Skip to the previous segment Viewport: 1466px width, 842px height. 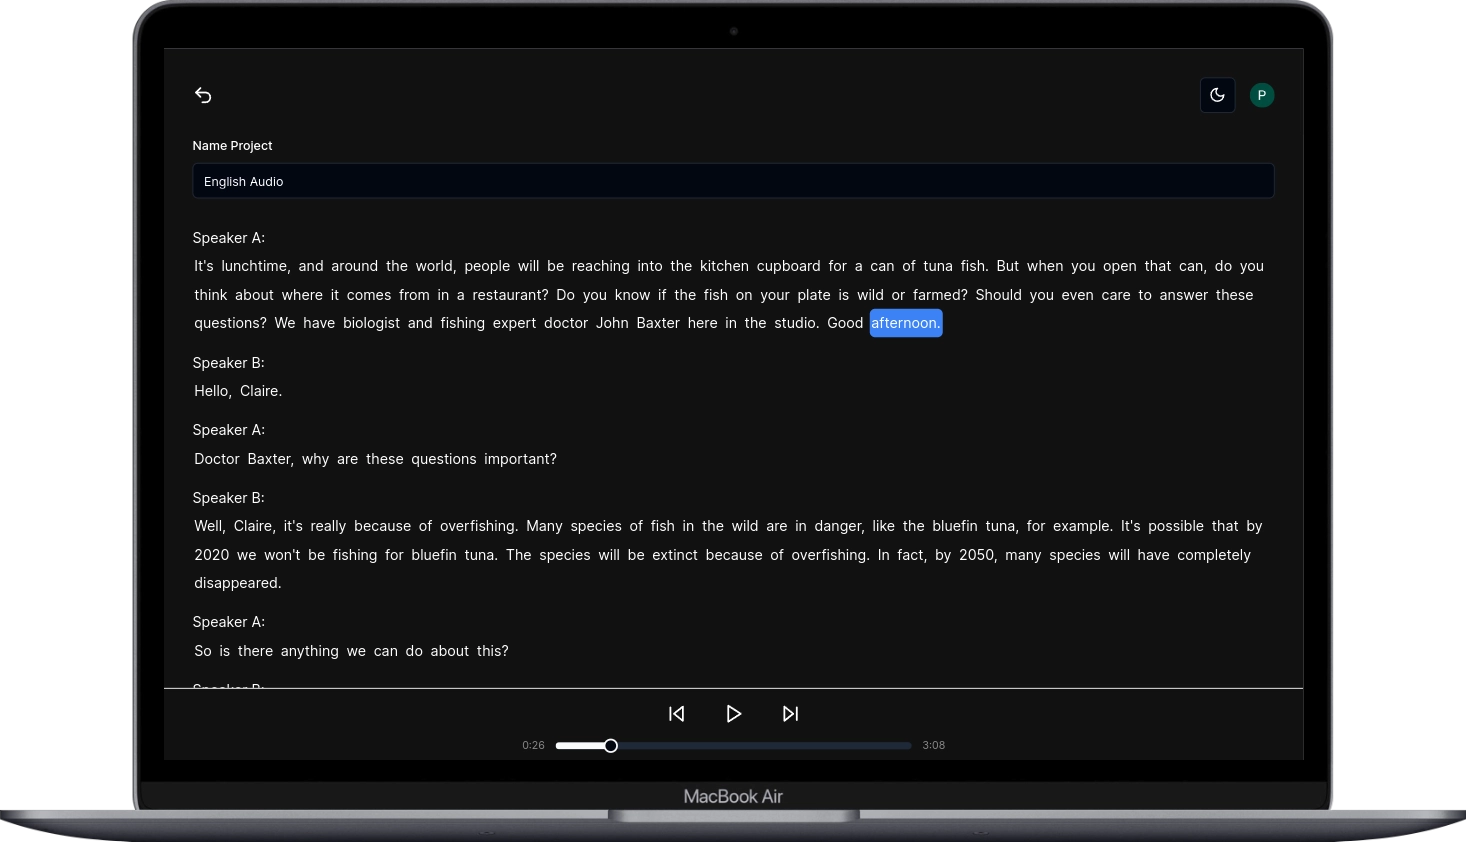pos(677,714)
